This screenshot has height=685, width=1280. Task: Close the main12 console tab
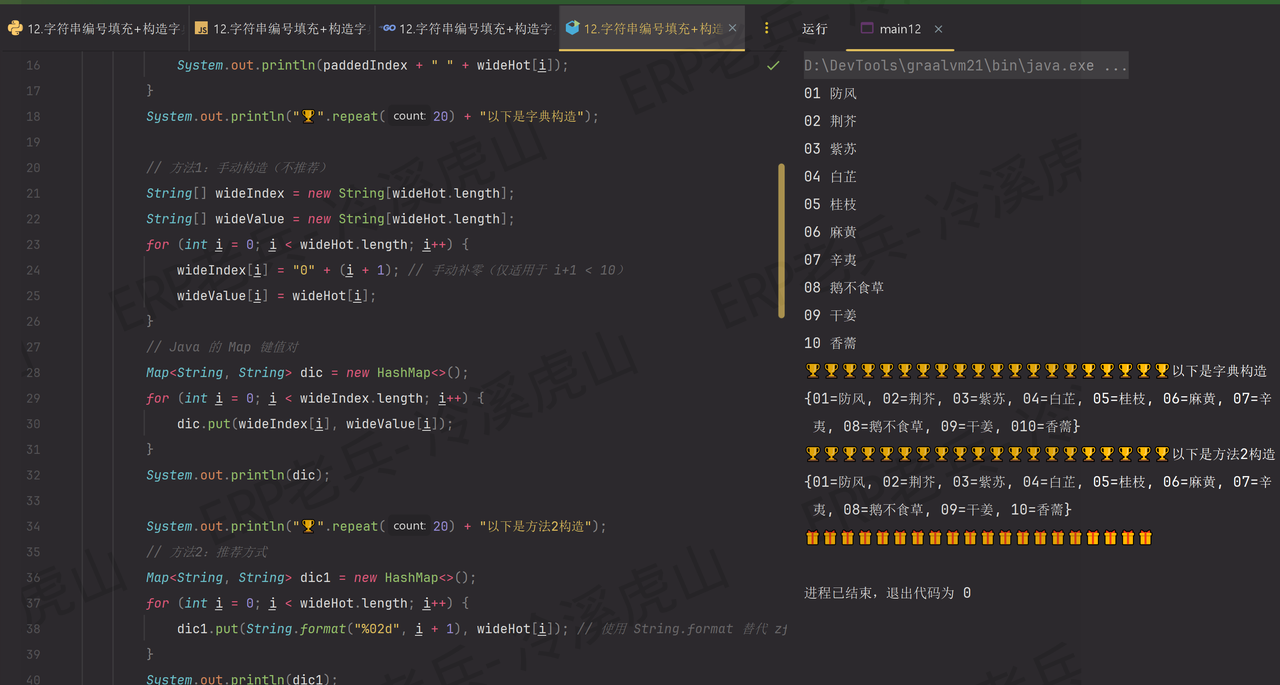tap(938, 29)
